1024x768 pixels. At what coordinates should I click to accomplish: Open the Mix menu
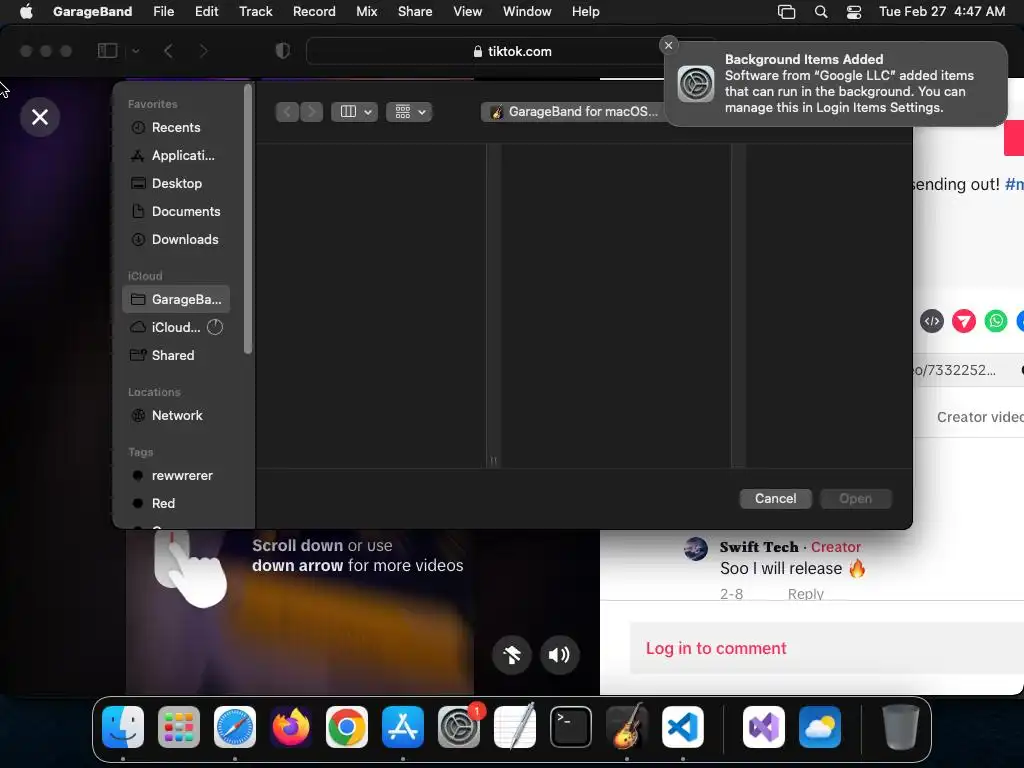click(366, 12)
